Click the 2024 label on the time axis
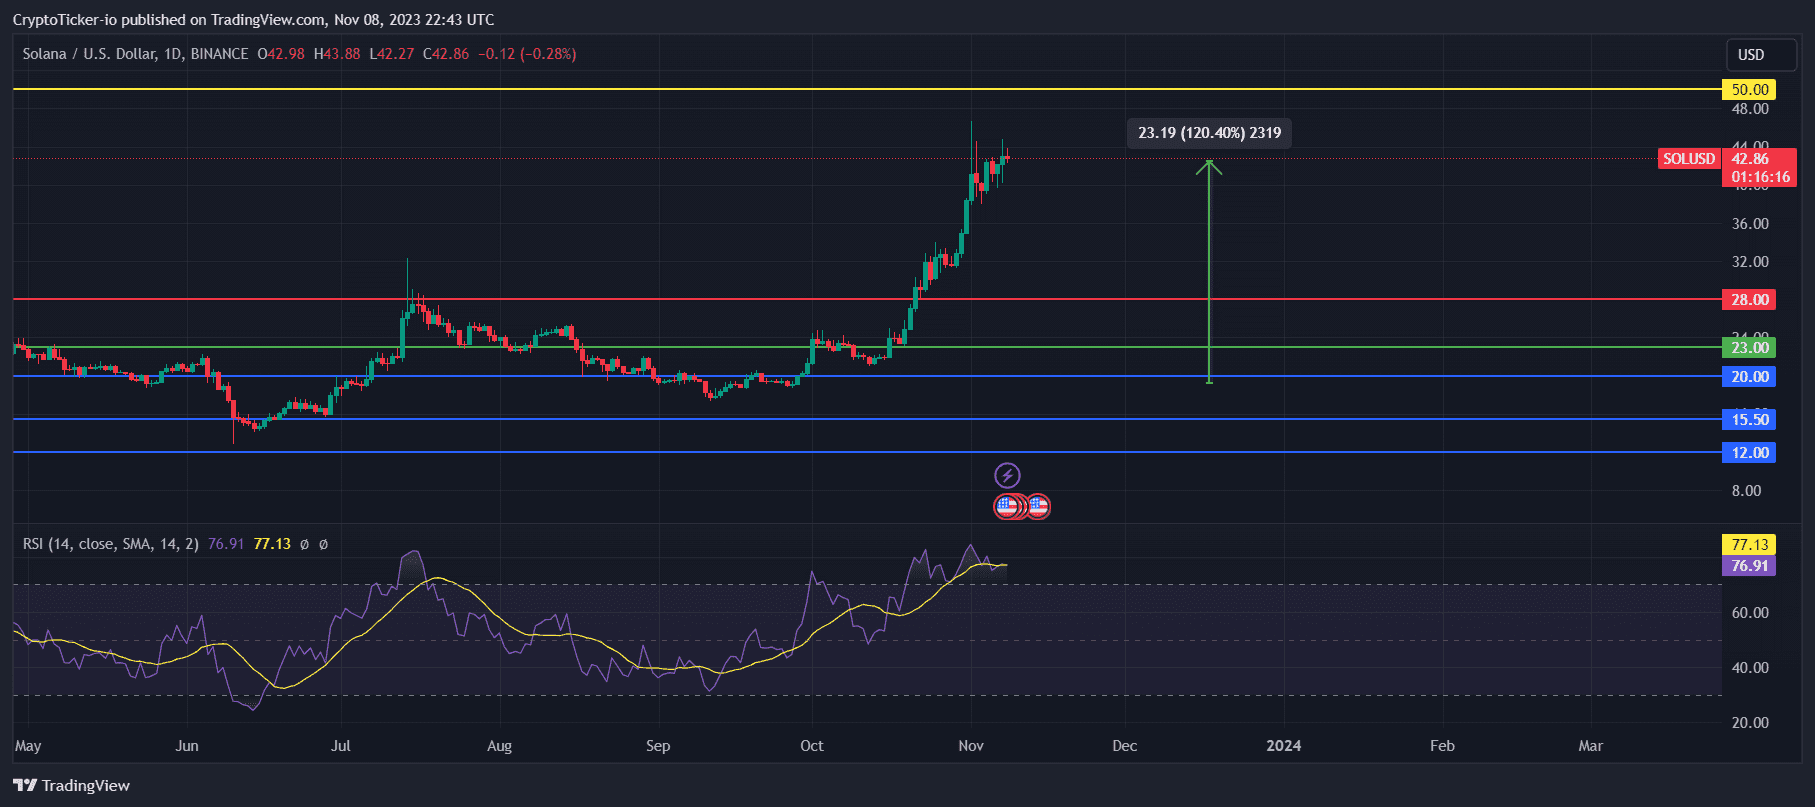Image resolution: width=1815 pixels, height=807 pixels. point(1284,746)
